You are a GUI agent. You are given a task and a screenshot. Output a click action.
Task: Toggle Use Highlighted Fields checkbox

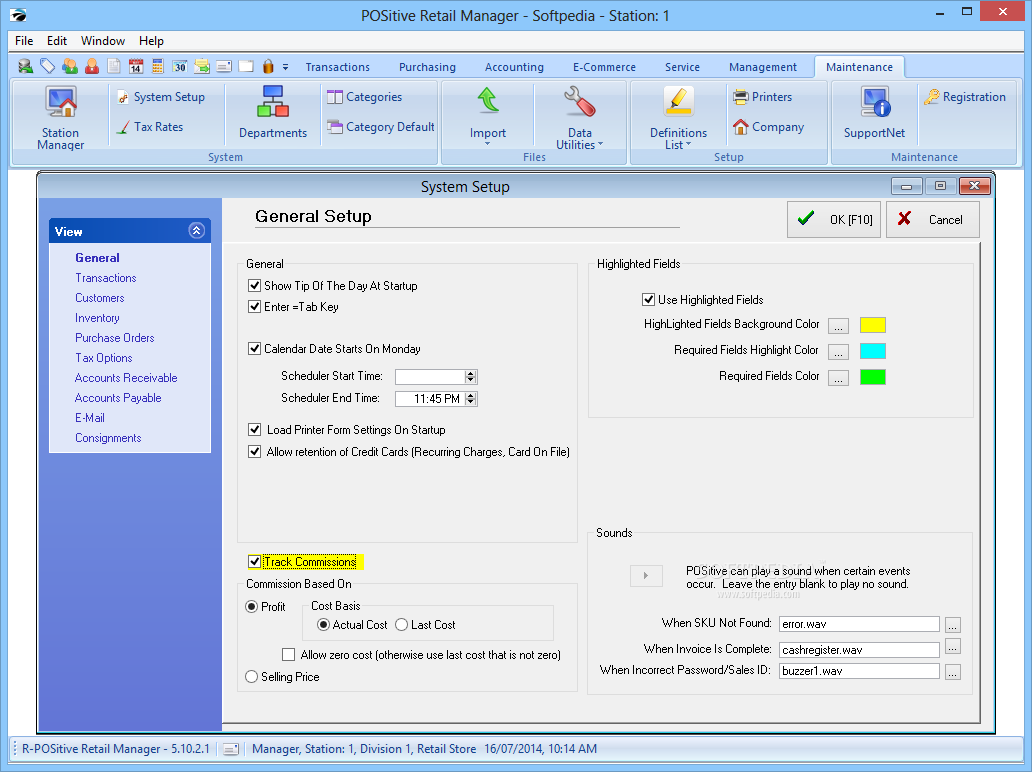[x=648, y=299]
